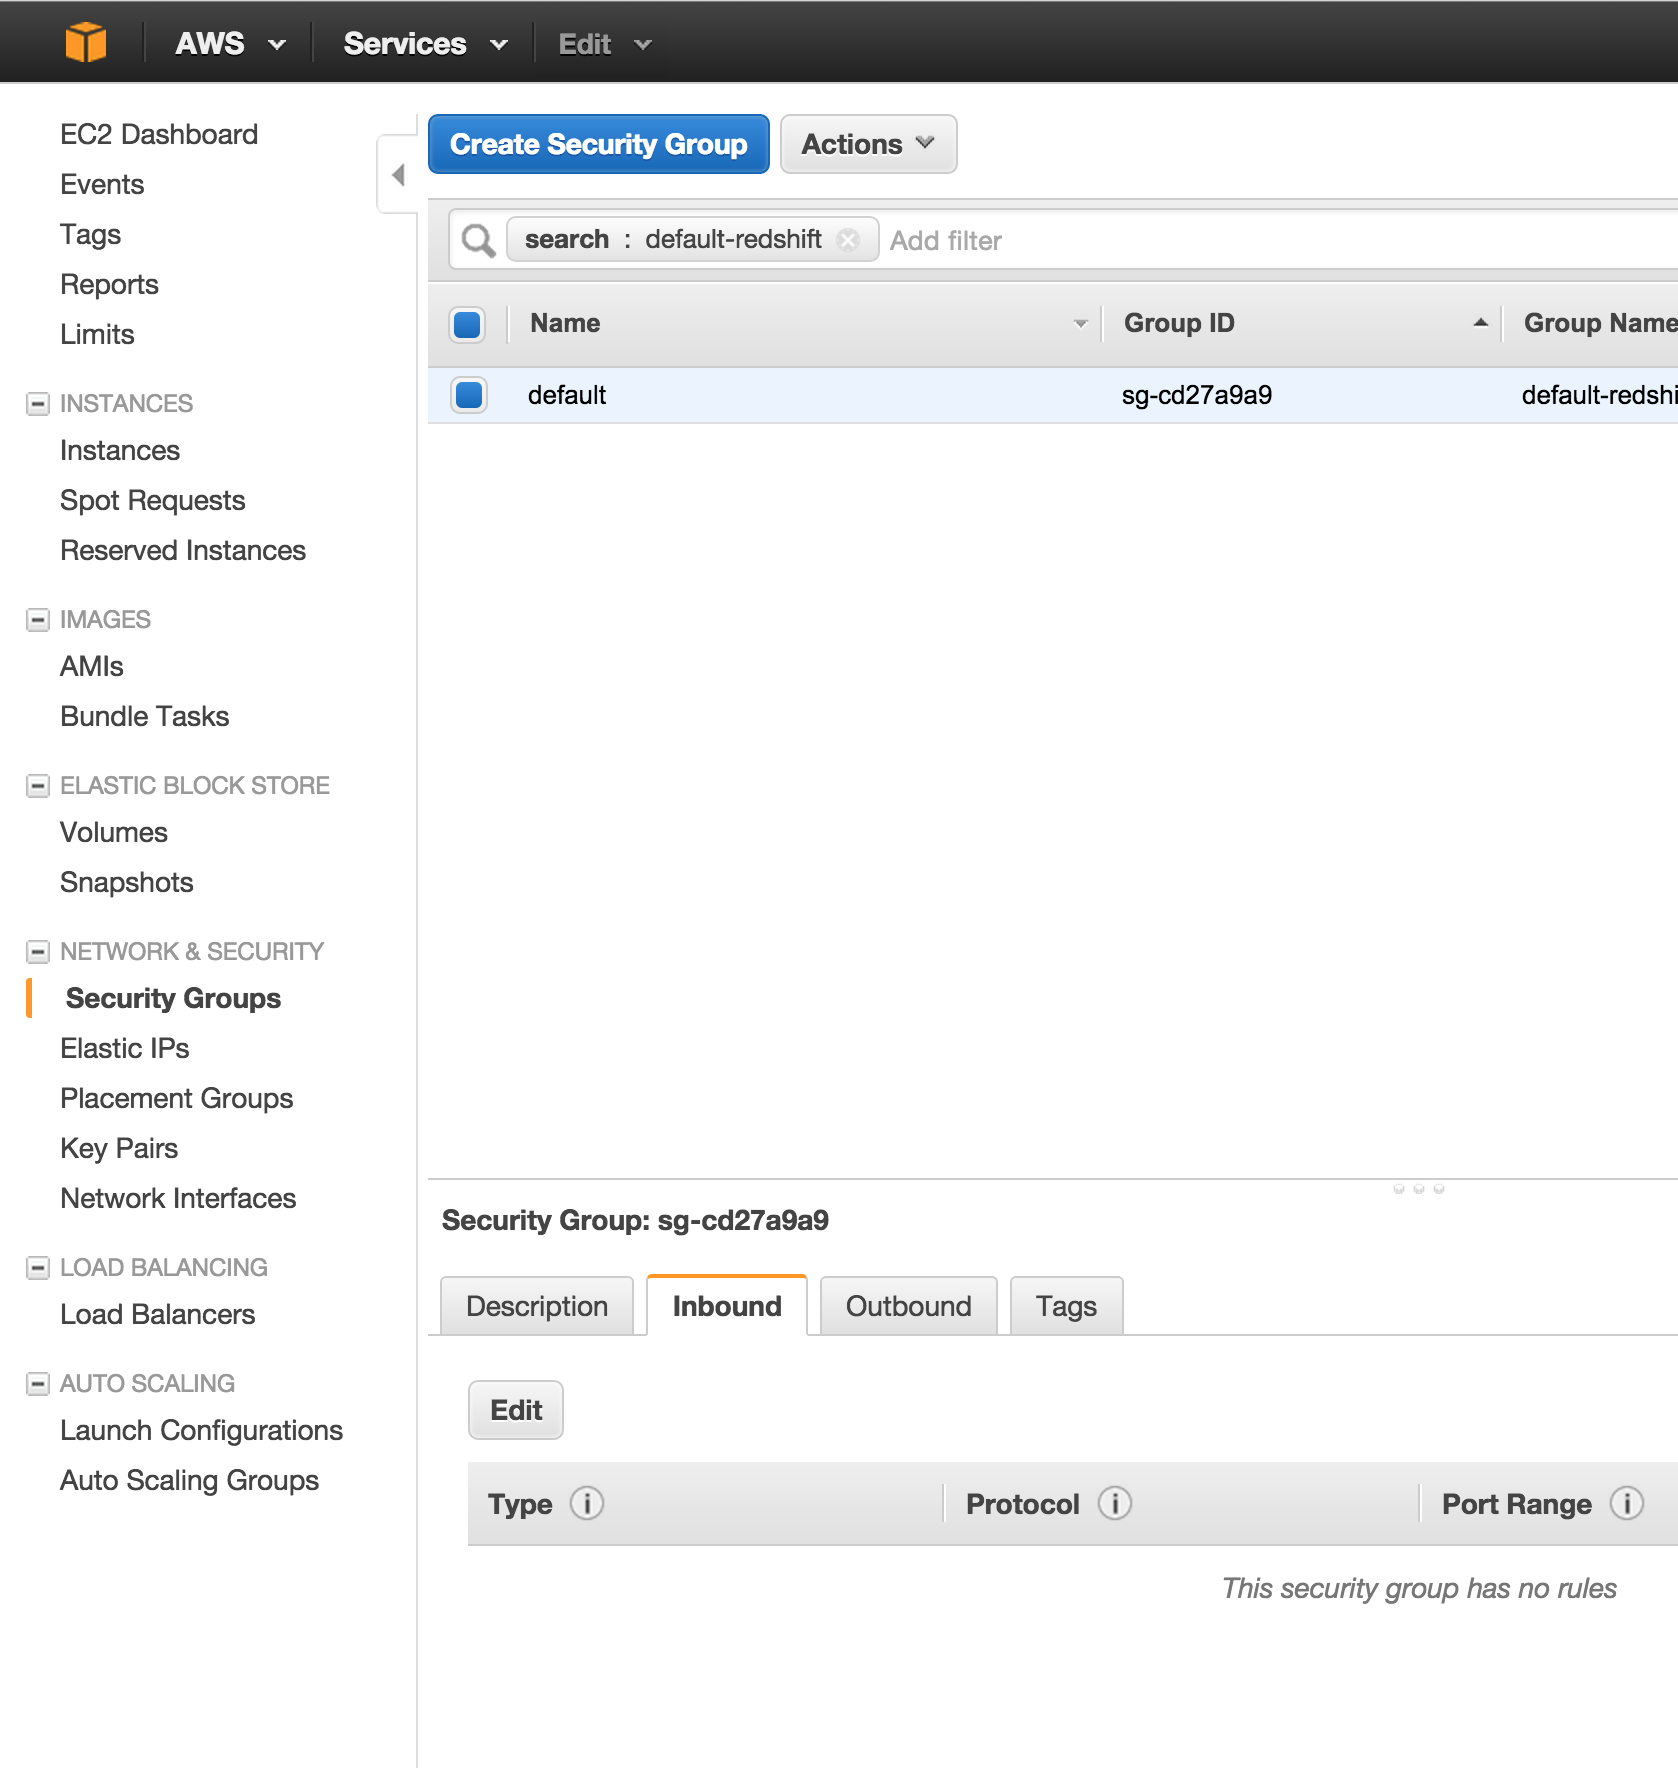
Task: Open Load Balancers
Action: tap(158, 1314)
